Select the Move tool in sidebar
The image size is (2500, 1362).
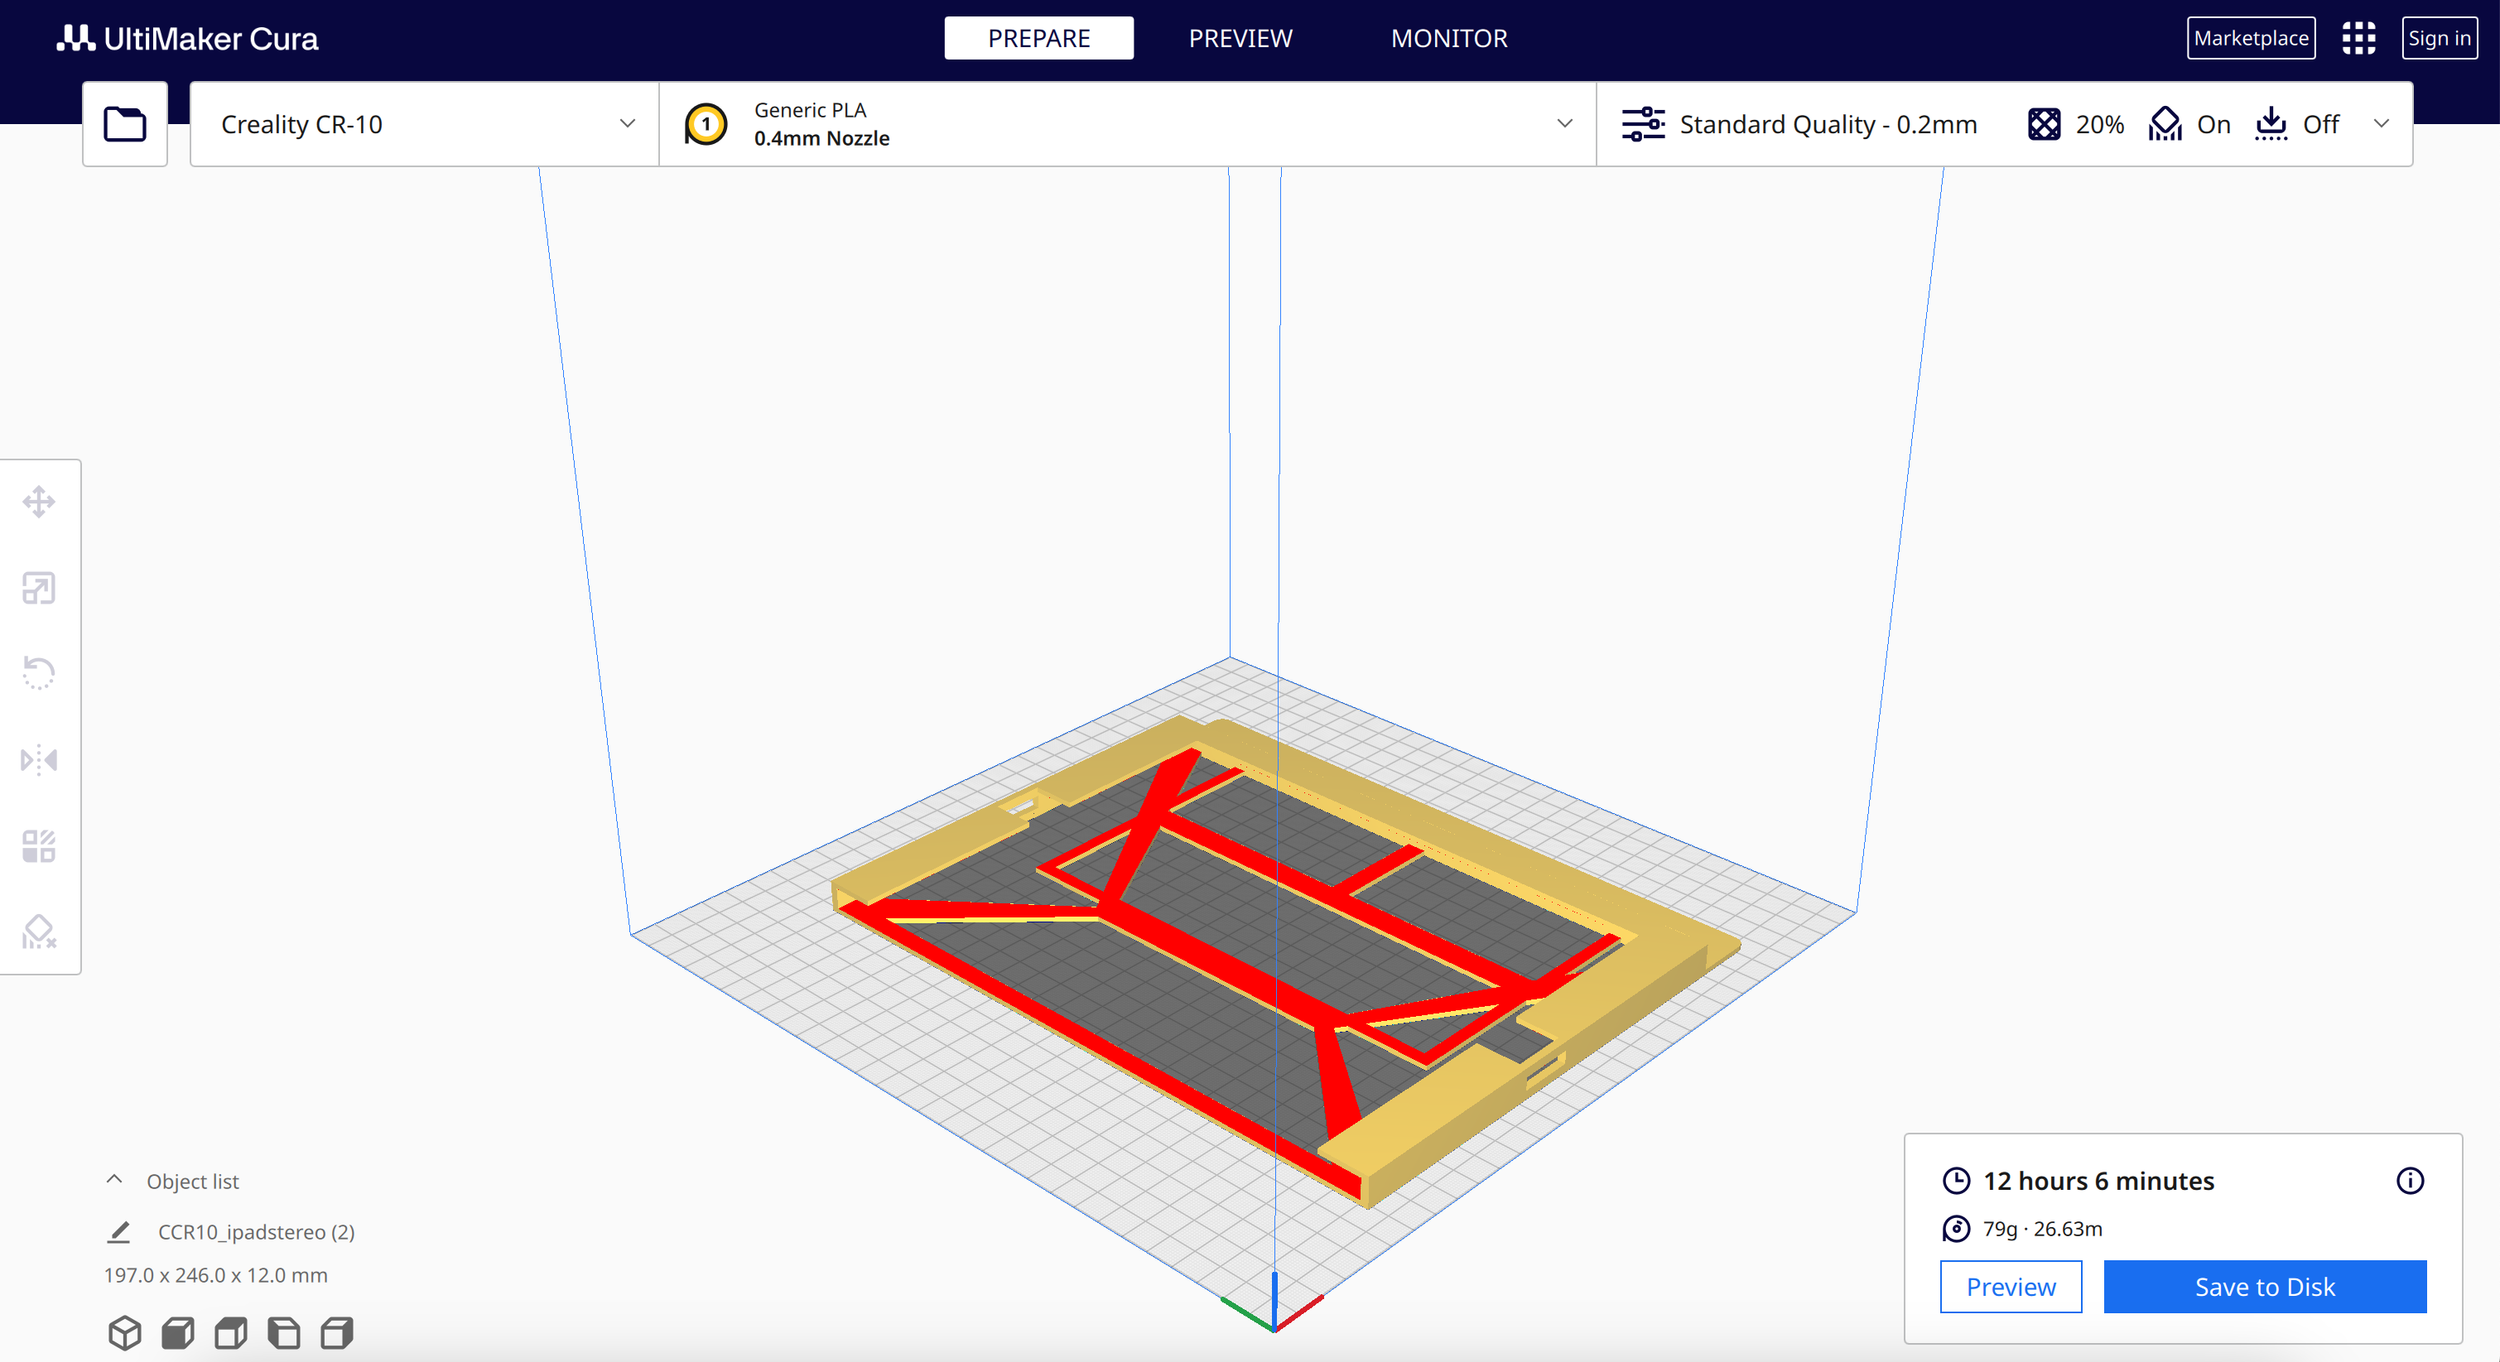click(39, 502)
